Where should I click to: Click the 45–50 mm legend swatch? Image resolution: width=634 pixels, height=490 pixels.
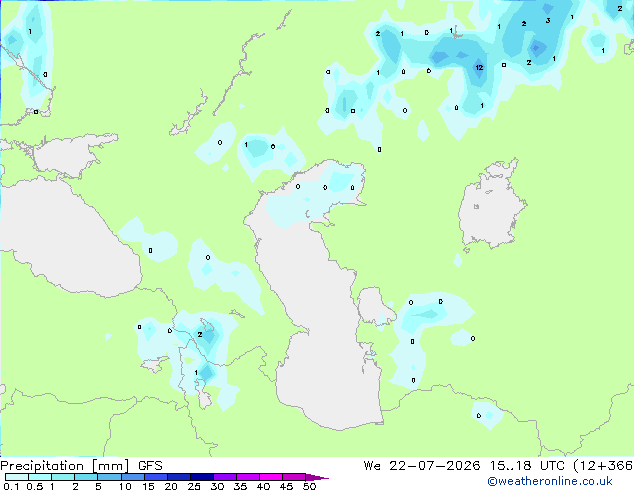[294, 477]
